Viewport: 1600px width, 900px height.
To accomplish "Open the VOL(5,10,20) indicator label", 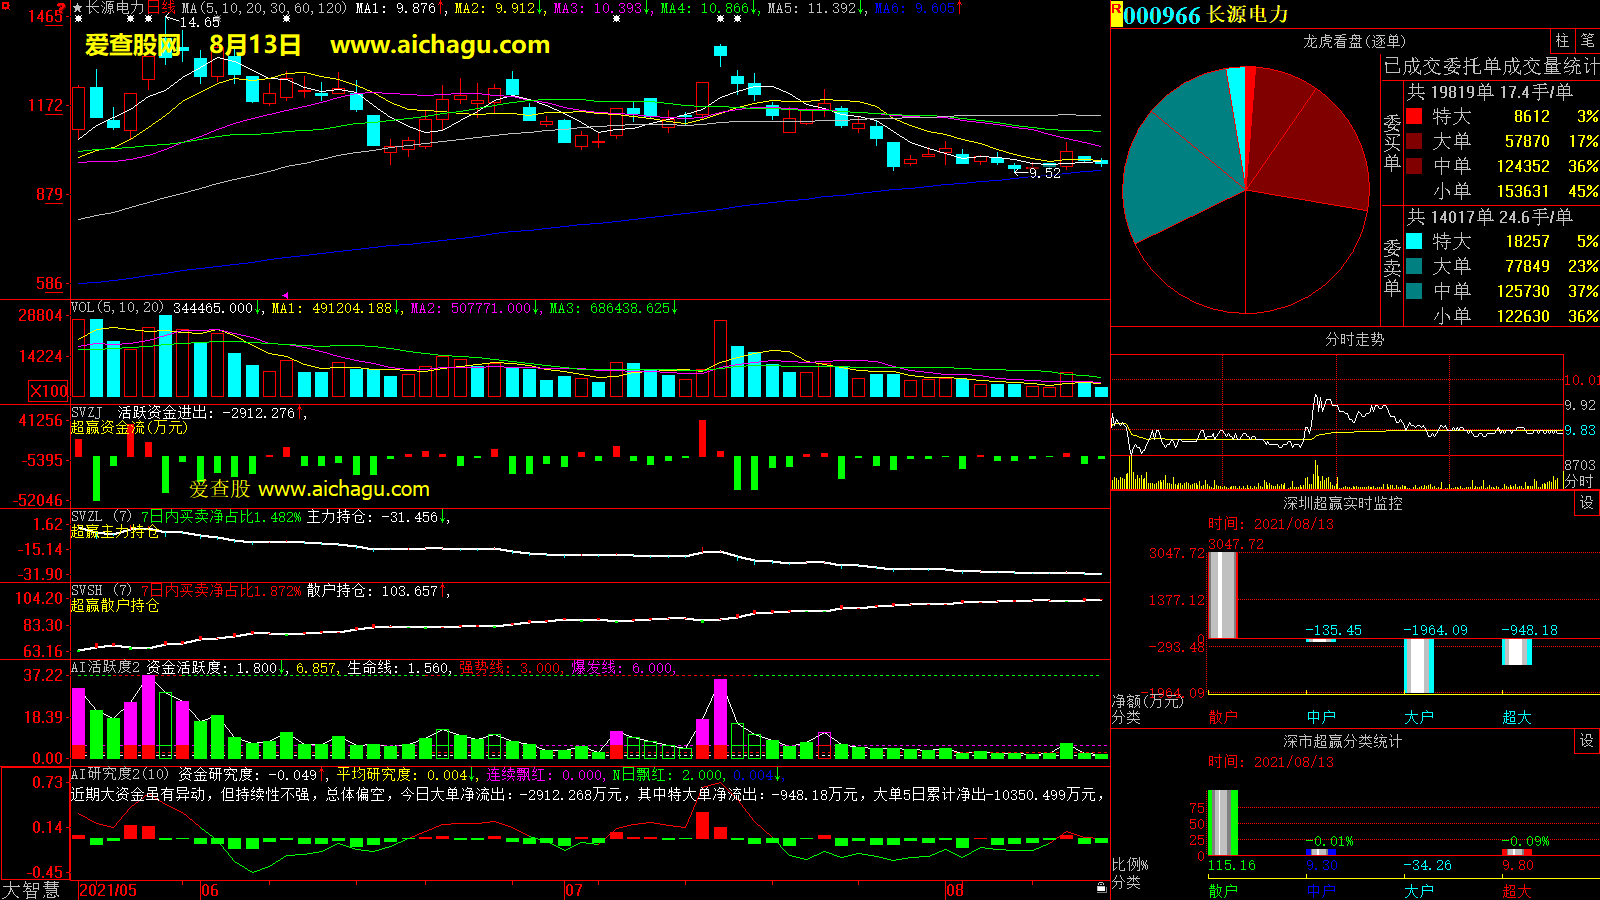I will pos(117,308).
